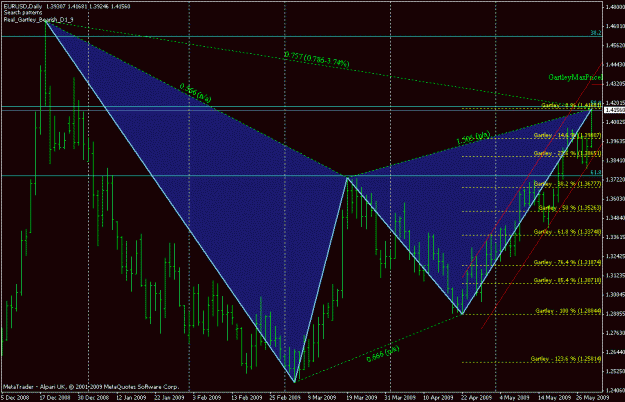
Task: Click the '17 Dec 2008' date label
Action: pyautogui.click(x=55, y=398)
